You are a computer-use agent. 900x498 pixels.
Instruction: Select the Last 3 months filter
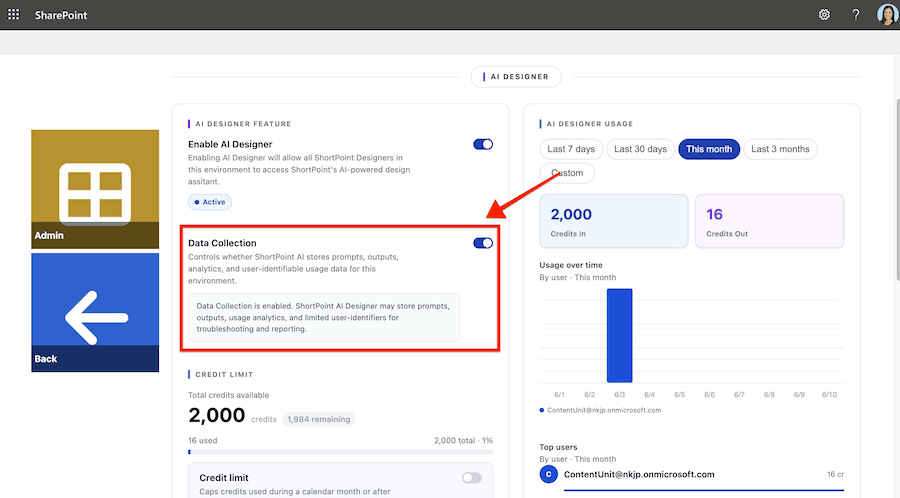[780, 149]
